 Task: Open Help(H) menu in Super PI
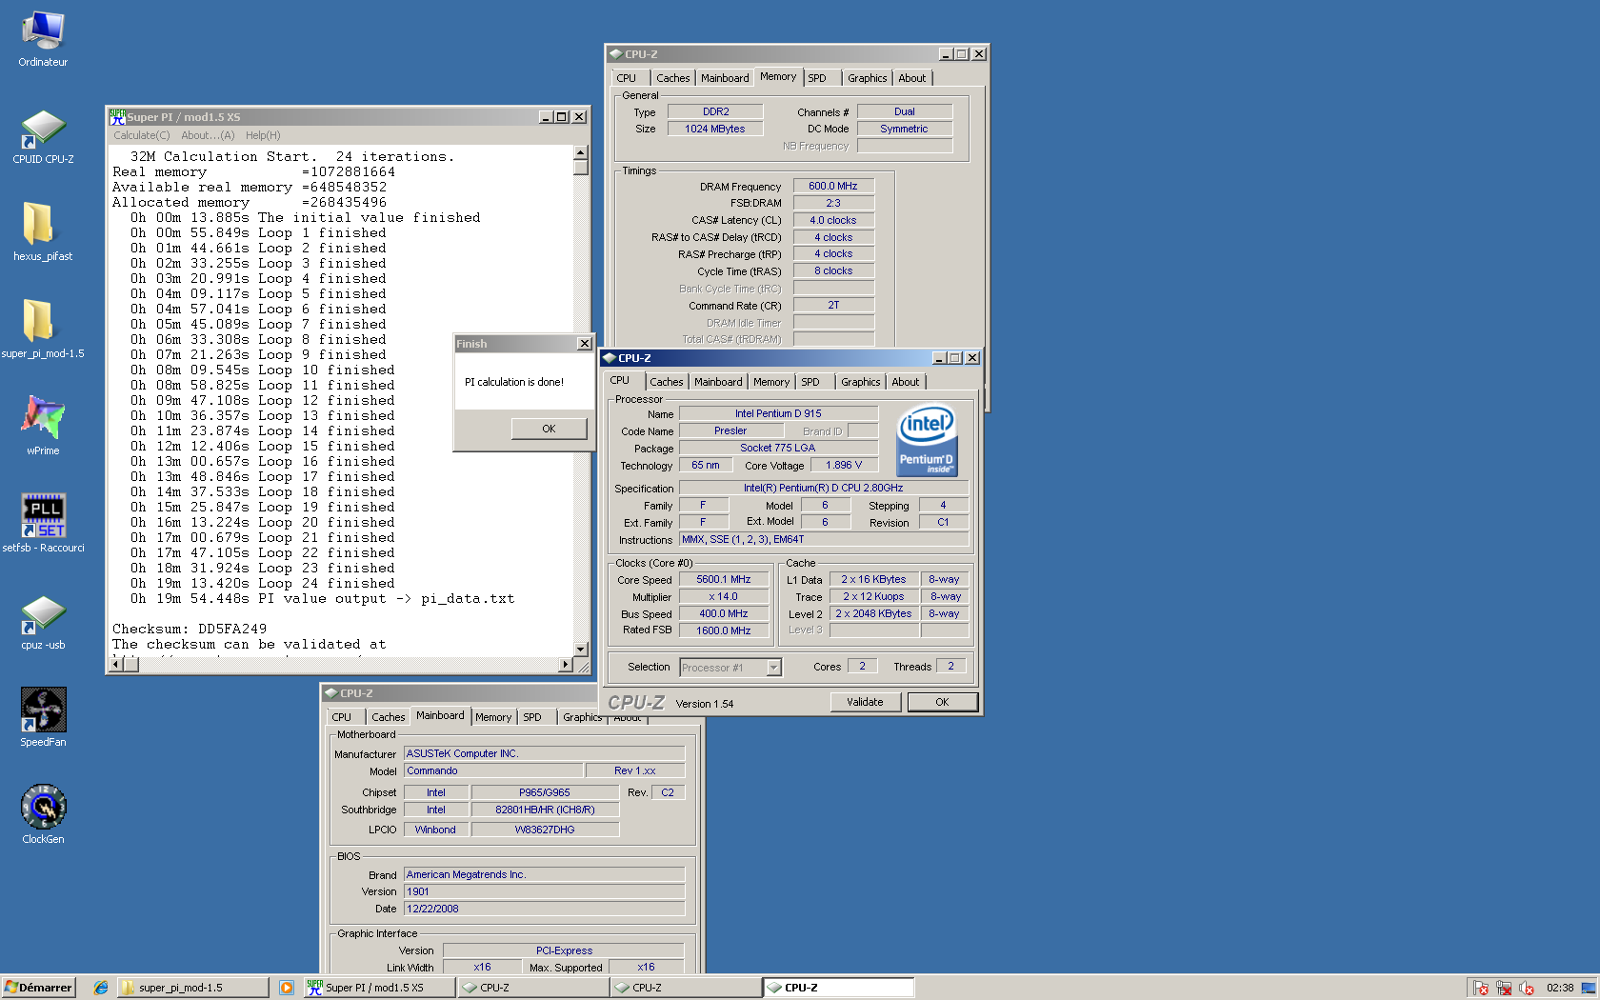(x=263, y=135)
